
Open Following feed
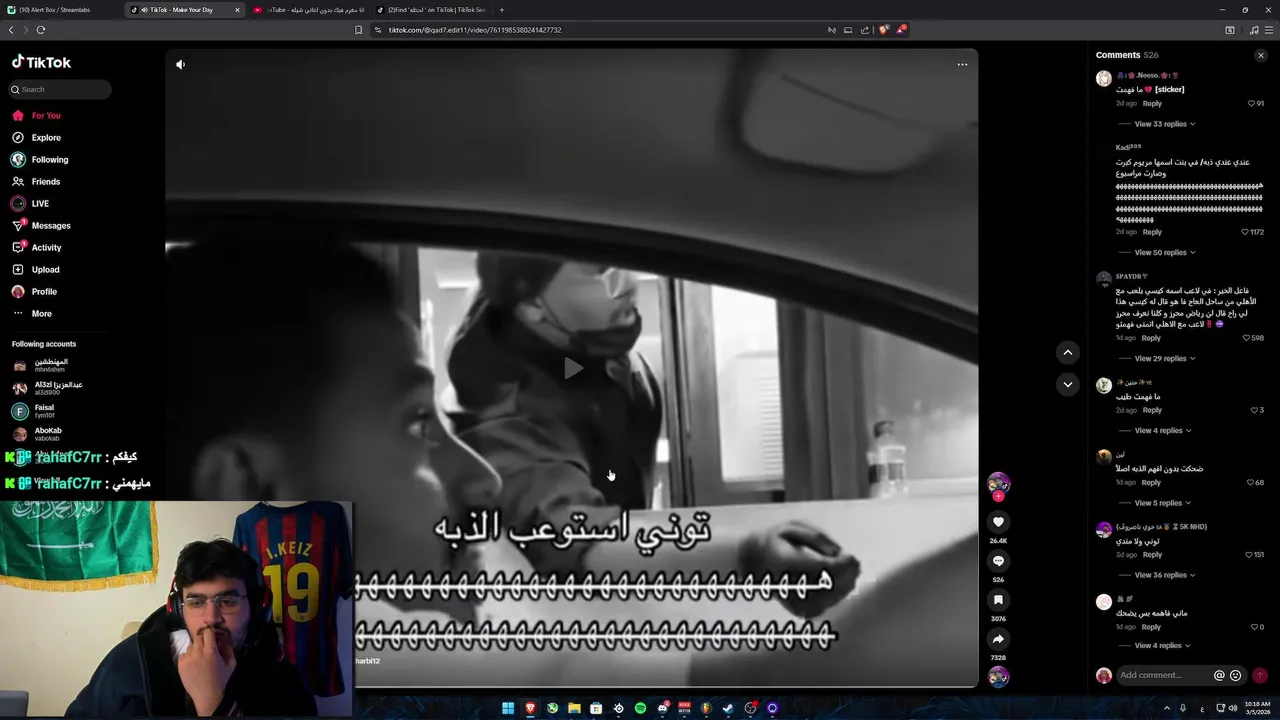click(40, 160)
